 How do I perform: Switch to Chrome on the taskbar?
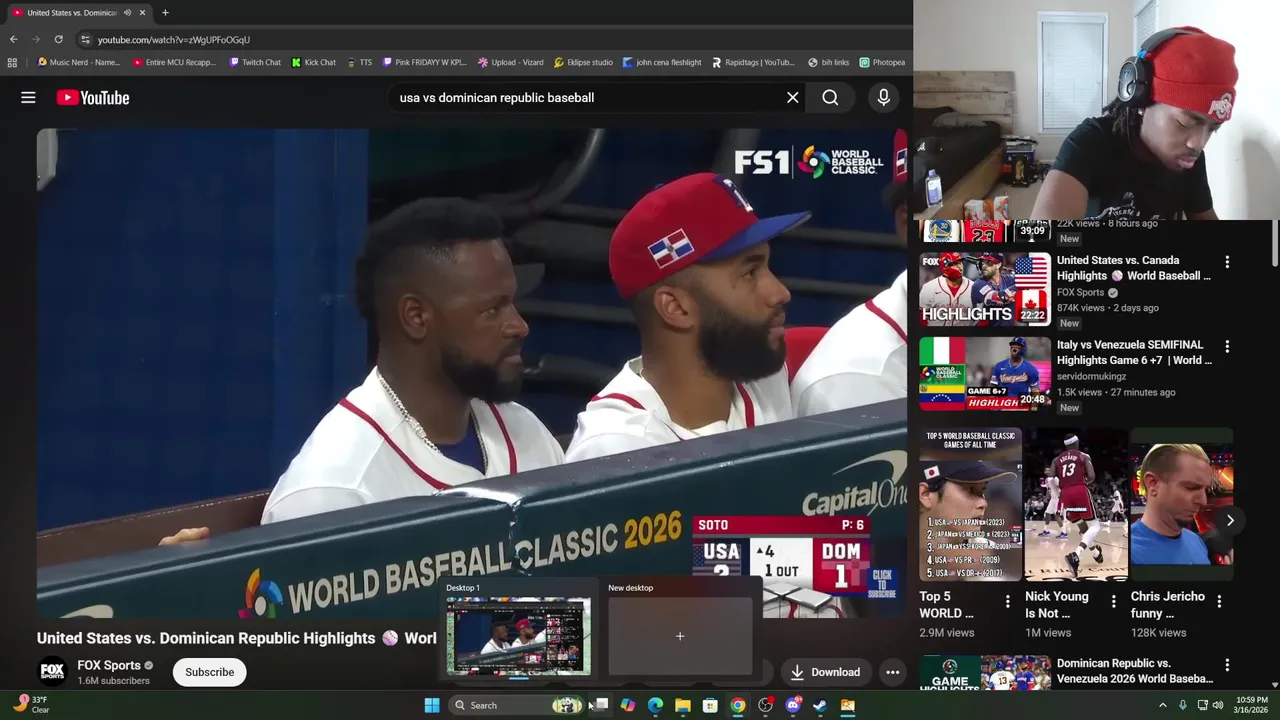click(738, 705)
